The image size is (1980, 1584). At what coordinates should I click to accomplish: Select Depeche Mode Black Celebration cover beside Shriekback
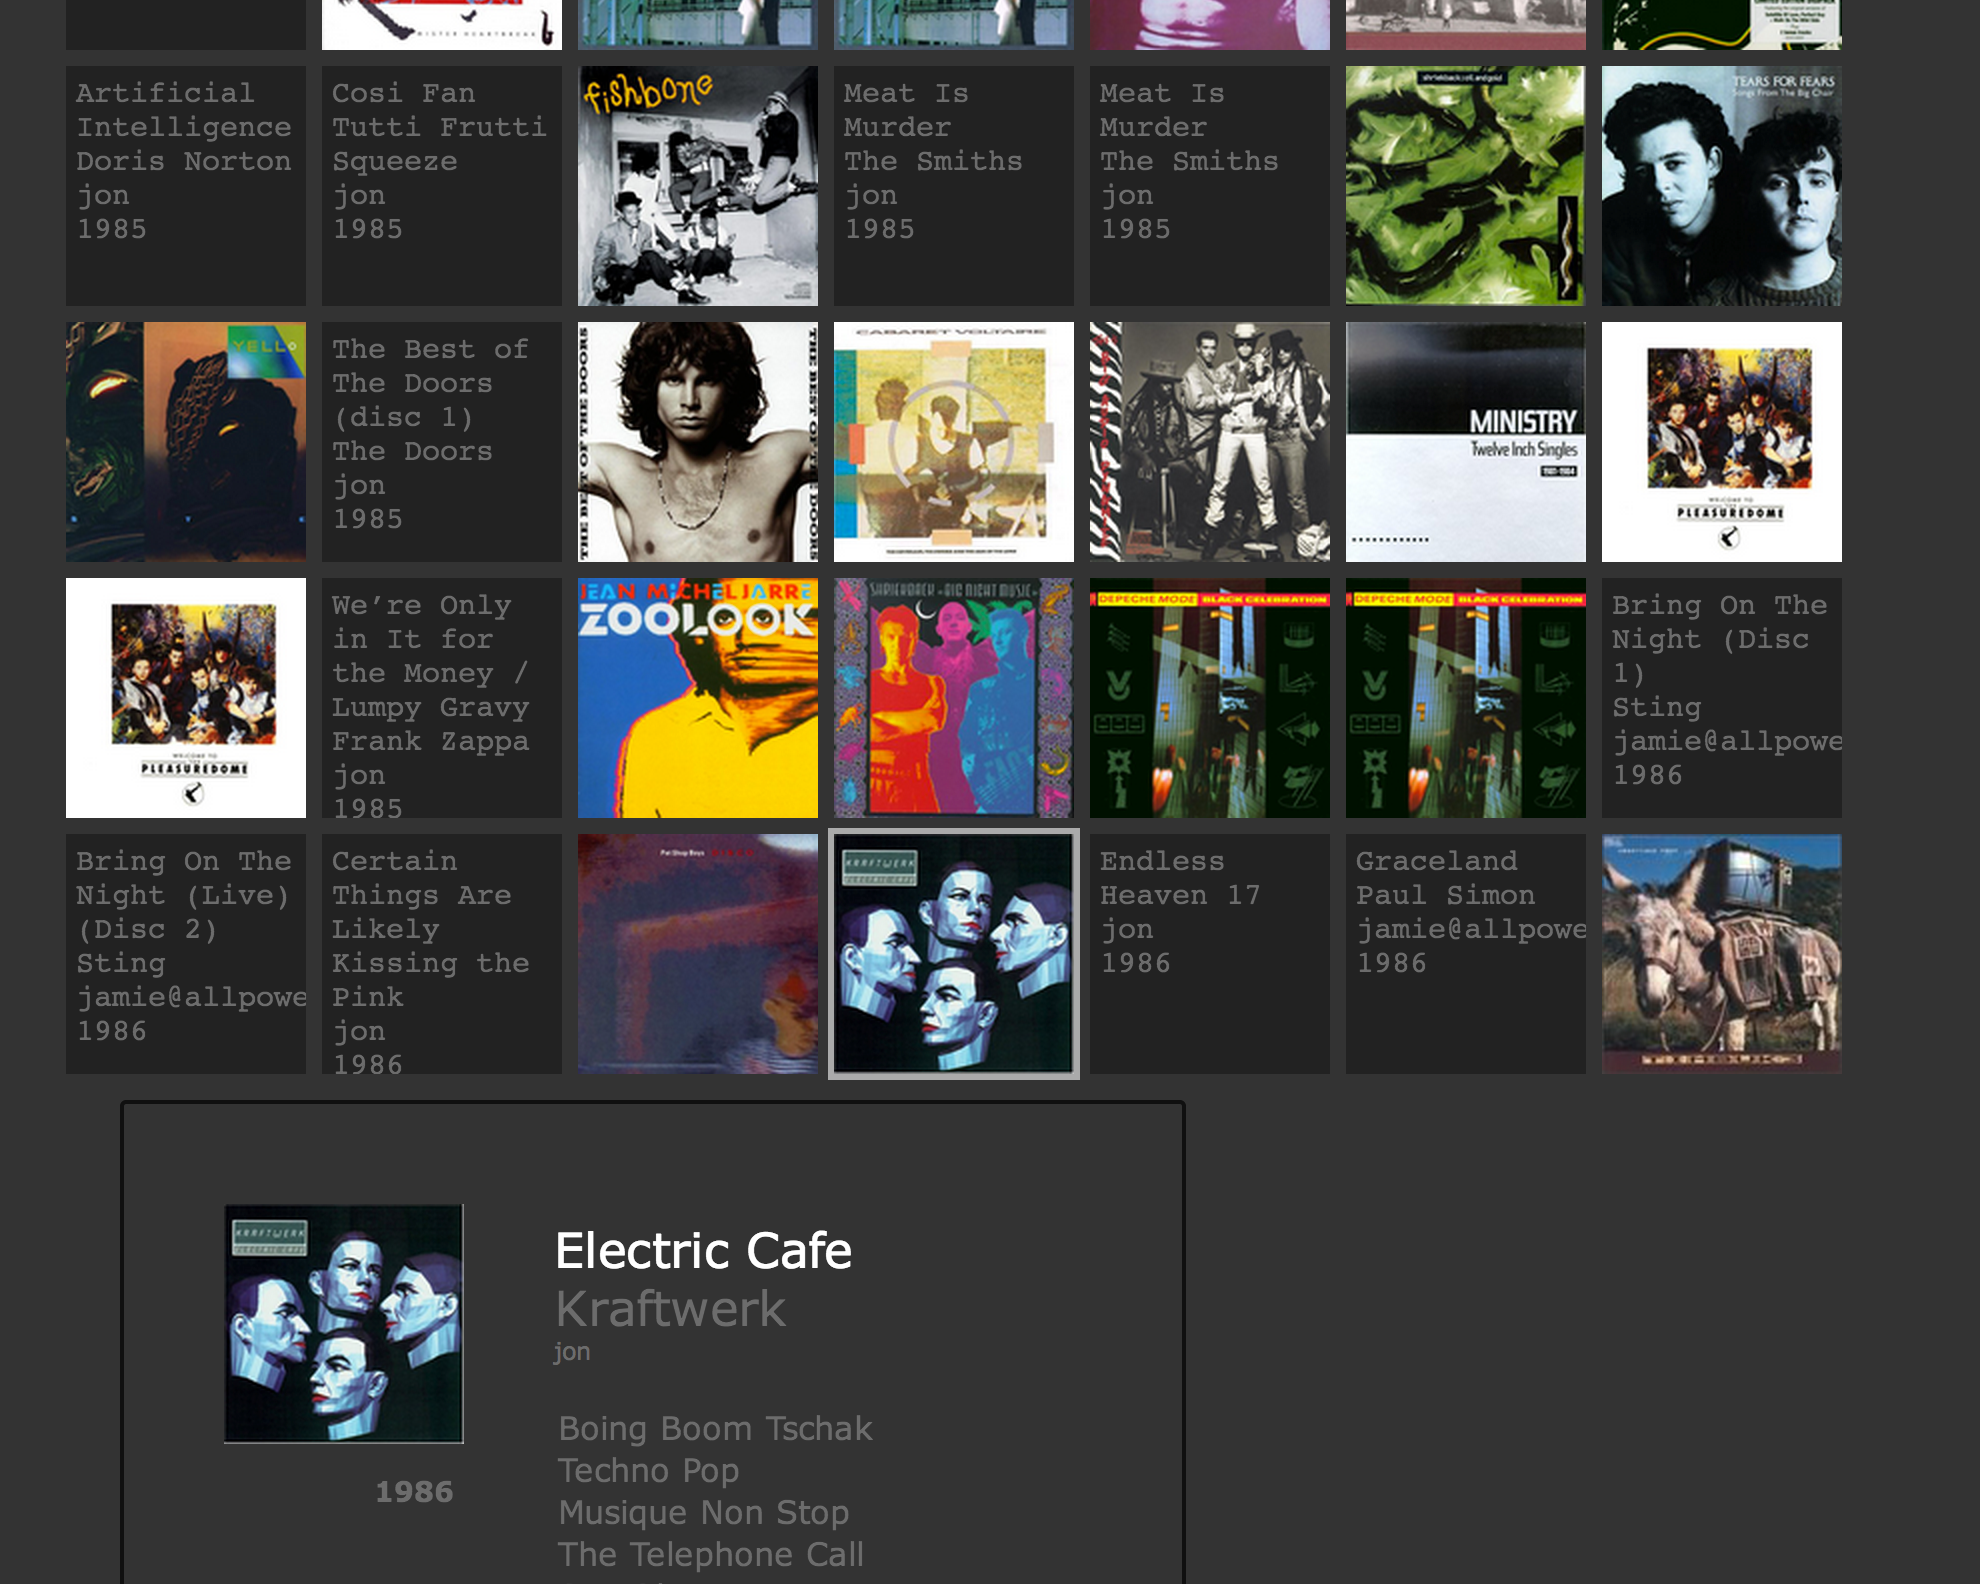(1210, 698)
